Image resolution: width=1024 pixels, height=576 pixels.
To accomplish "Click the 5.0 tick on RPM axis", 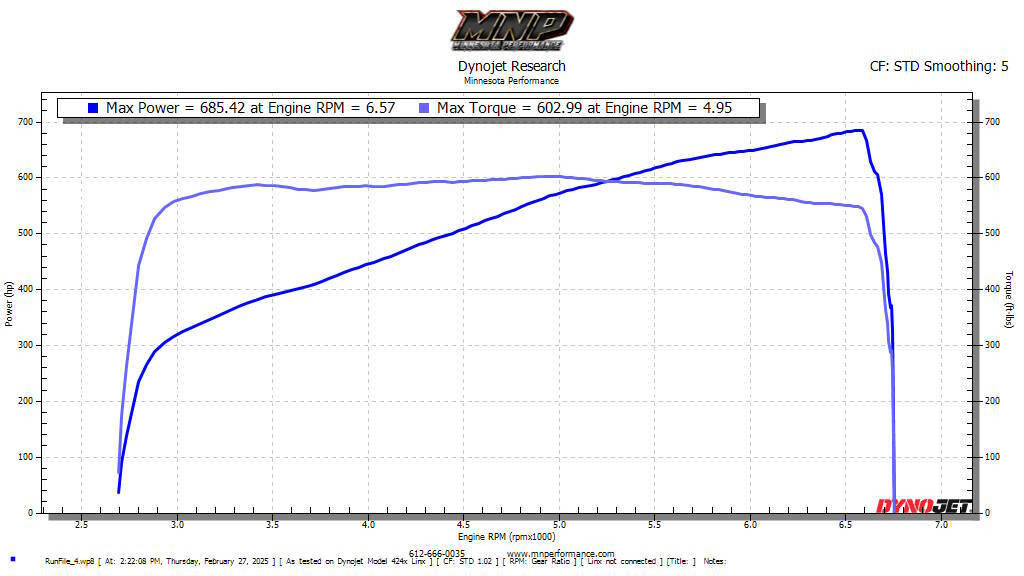I will 559,524.
